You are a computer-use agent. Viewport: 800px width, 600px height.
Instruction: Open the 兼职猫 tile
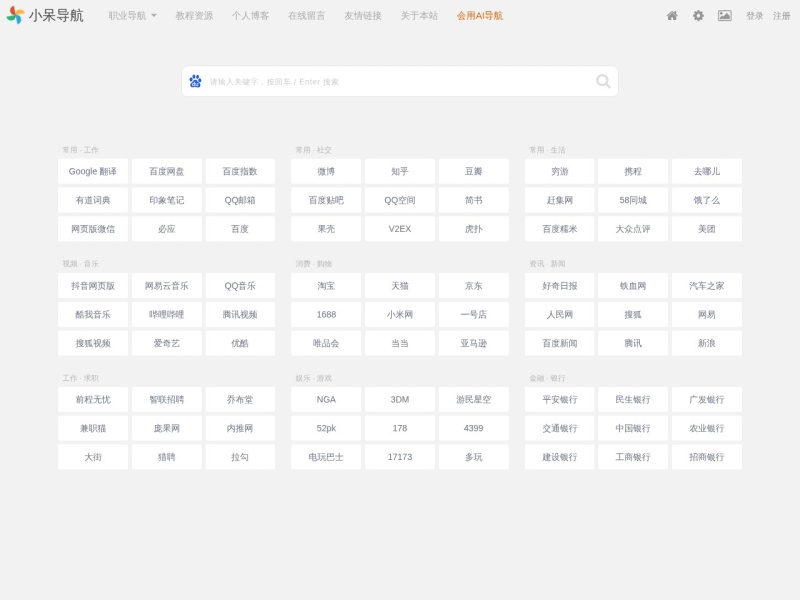click(x=93, y=428)
